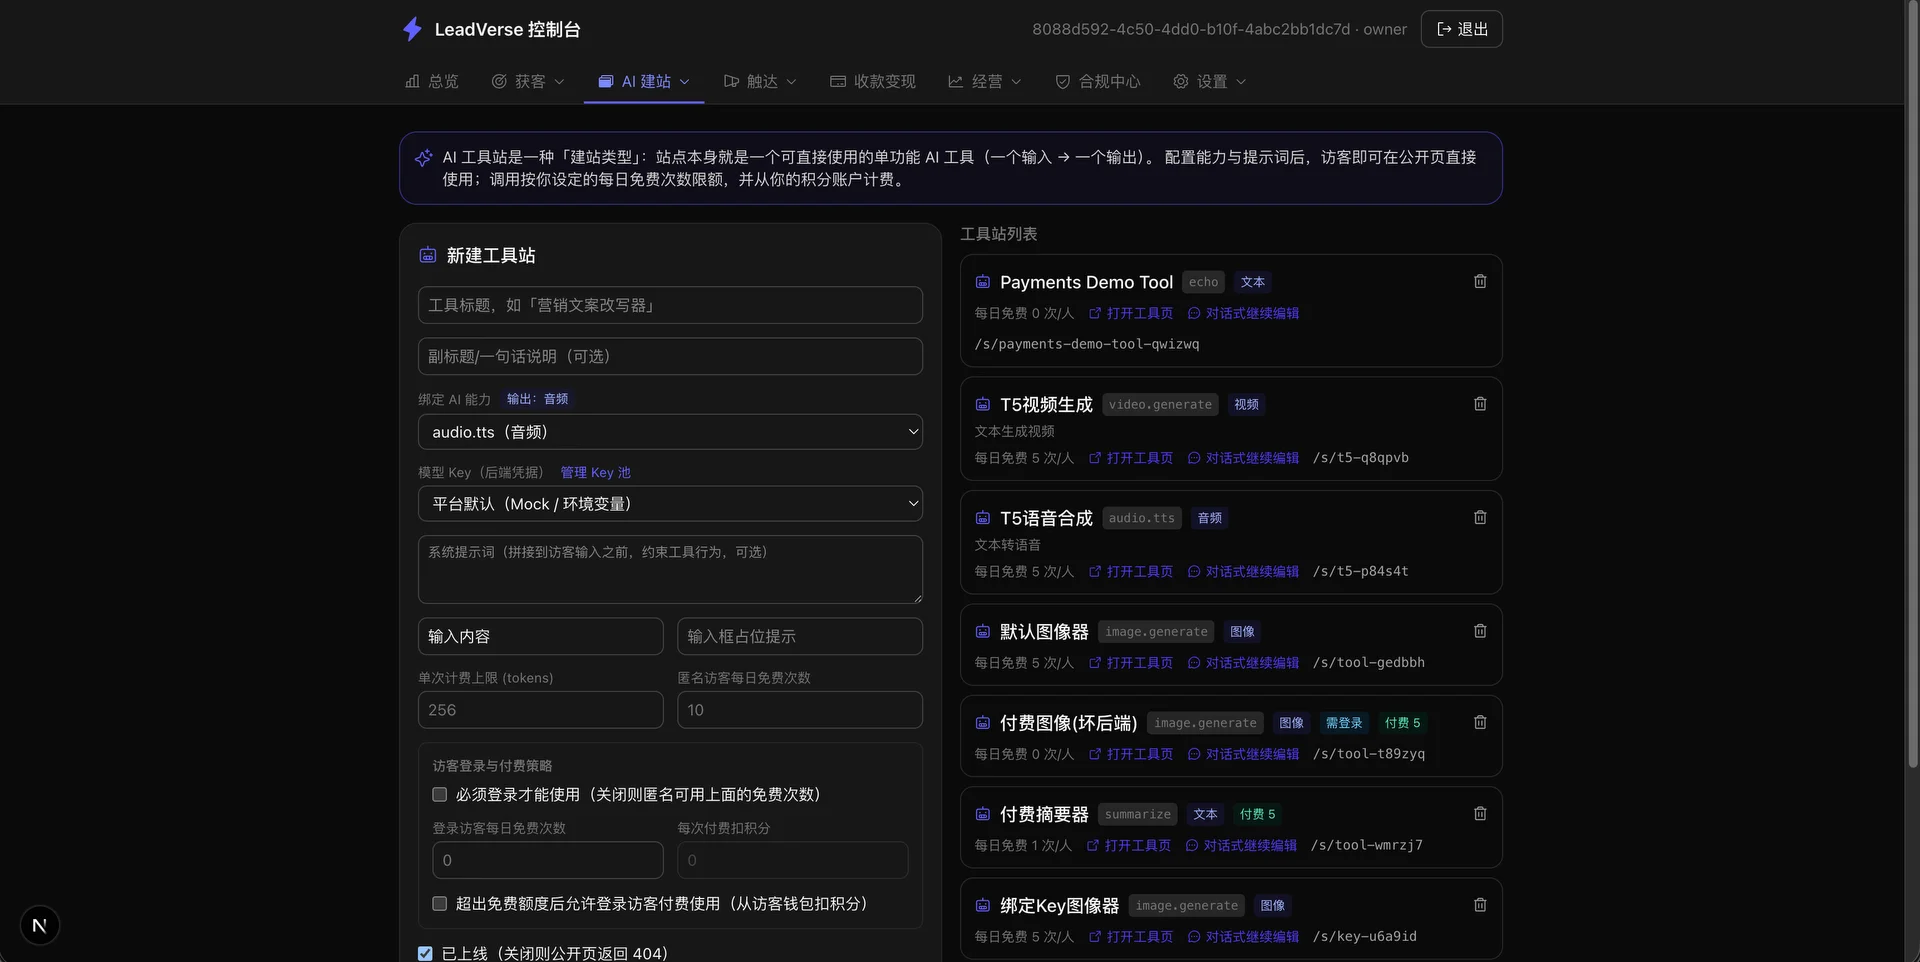This screenshot has width=1920, height=962.
Task: Open 打开工具页 for 付费摘要器
Action: pyautogui.click(x=1129, y=845)
